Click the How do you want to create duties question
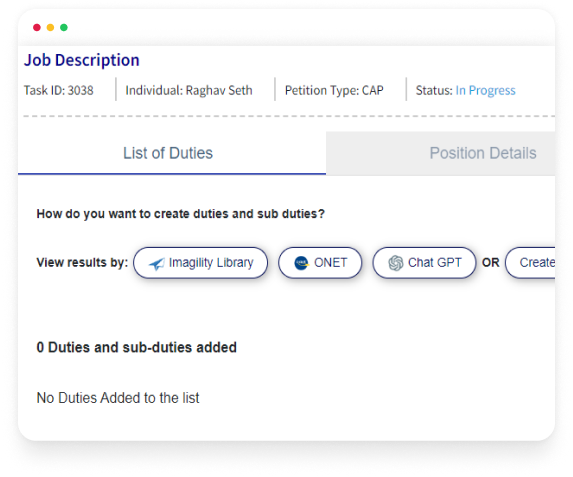The height and width of the screenshot is (477, 573). 181,214
